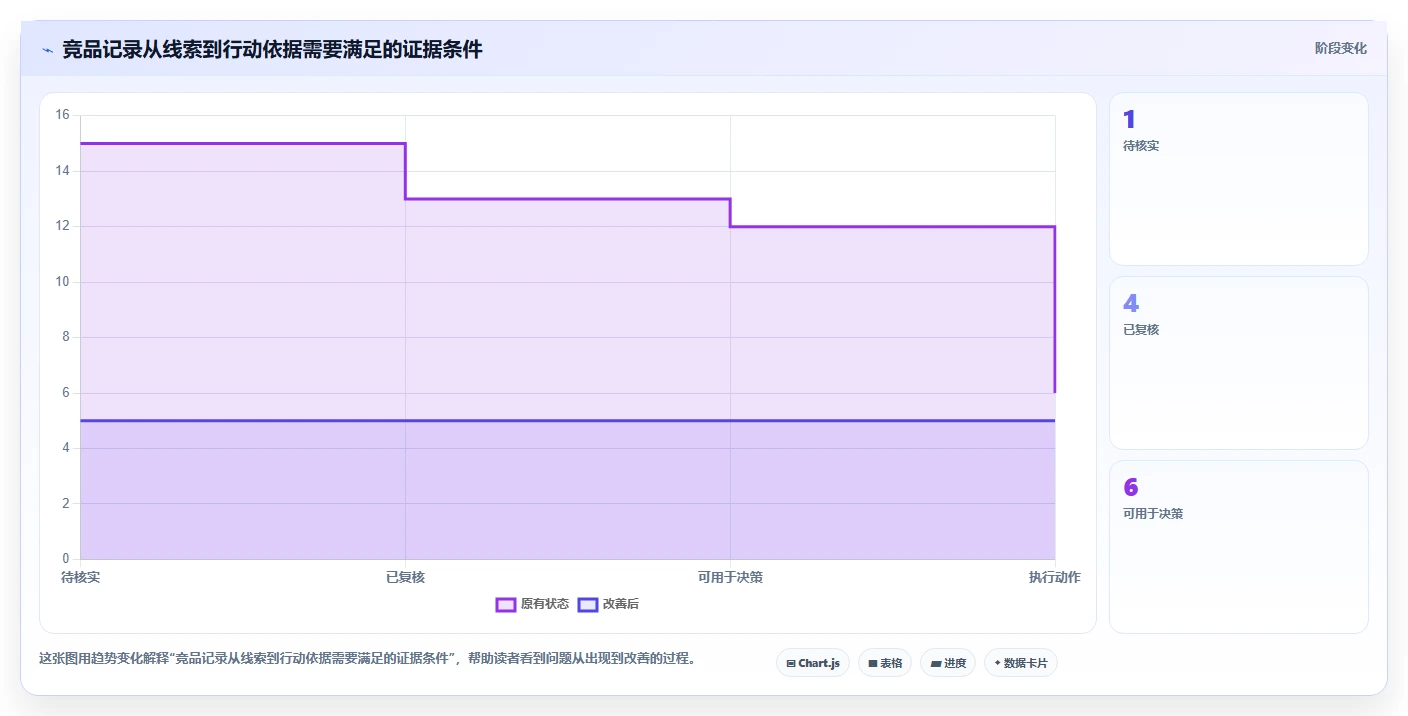Select the 表格 tag chip
This screenshot has width=1408, height=716.
click(x=884, y=663)
